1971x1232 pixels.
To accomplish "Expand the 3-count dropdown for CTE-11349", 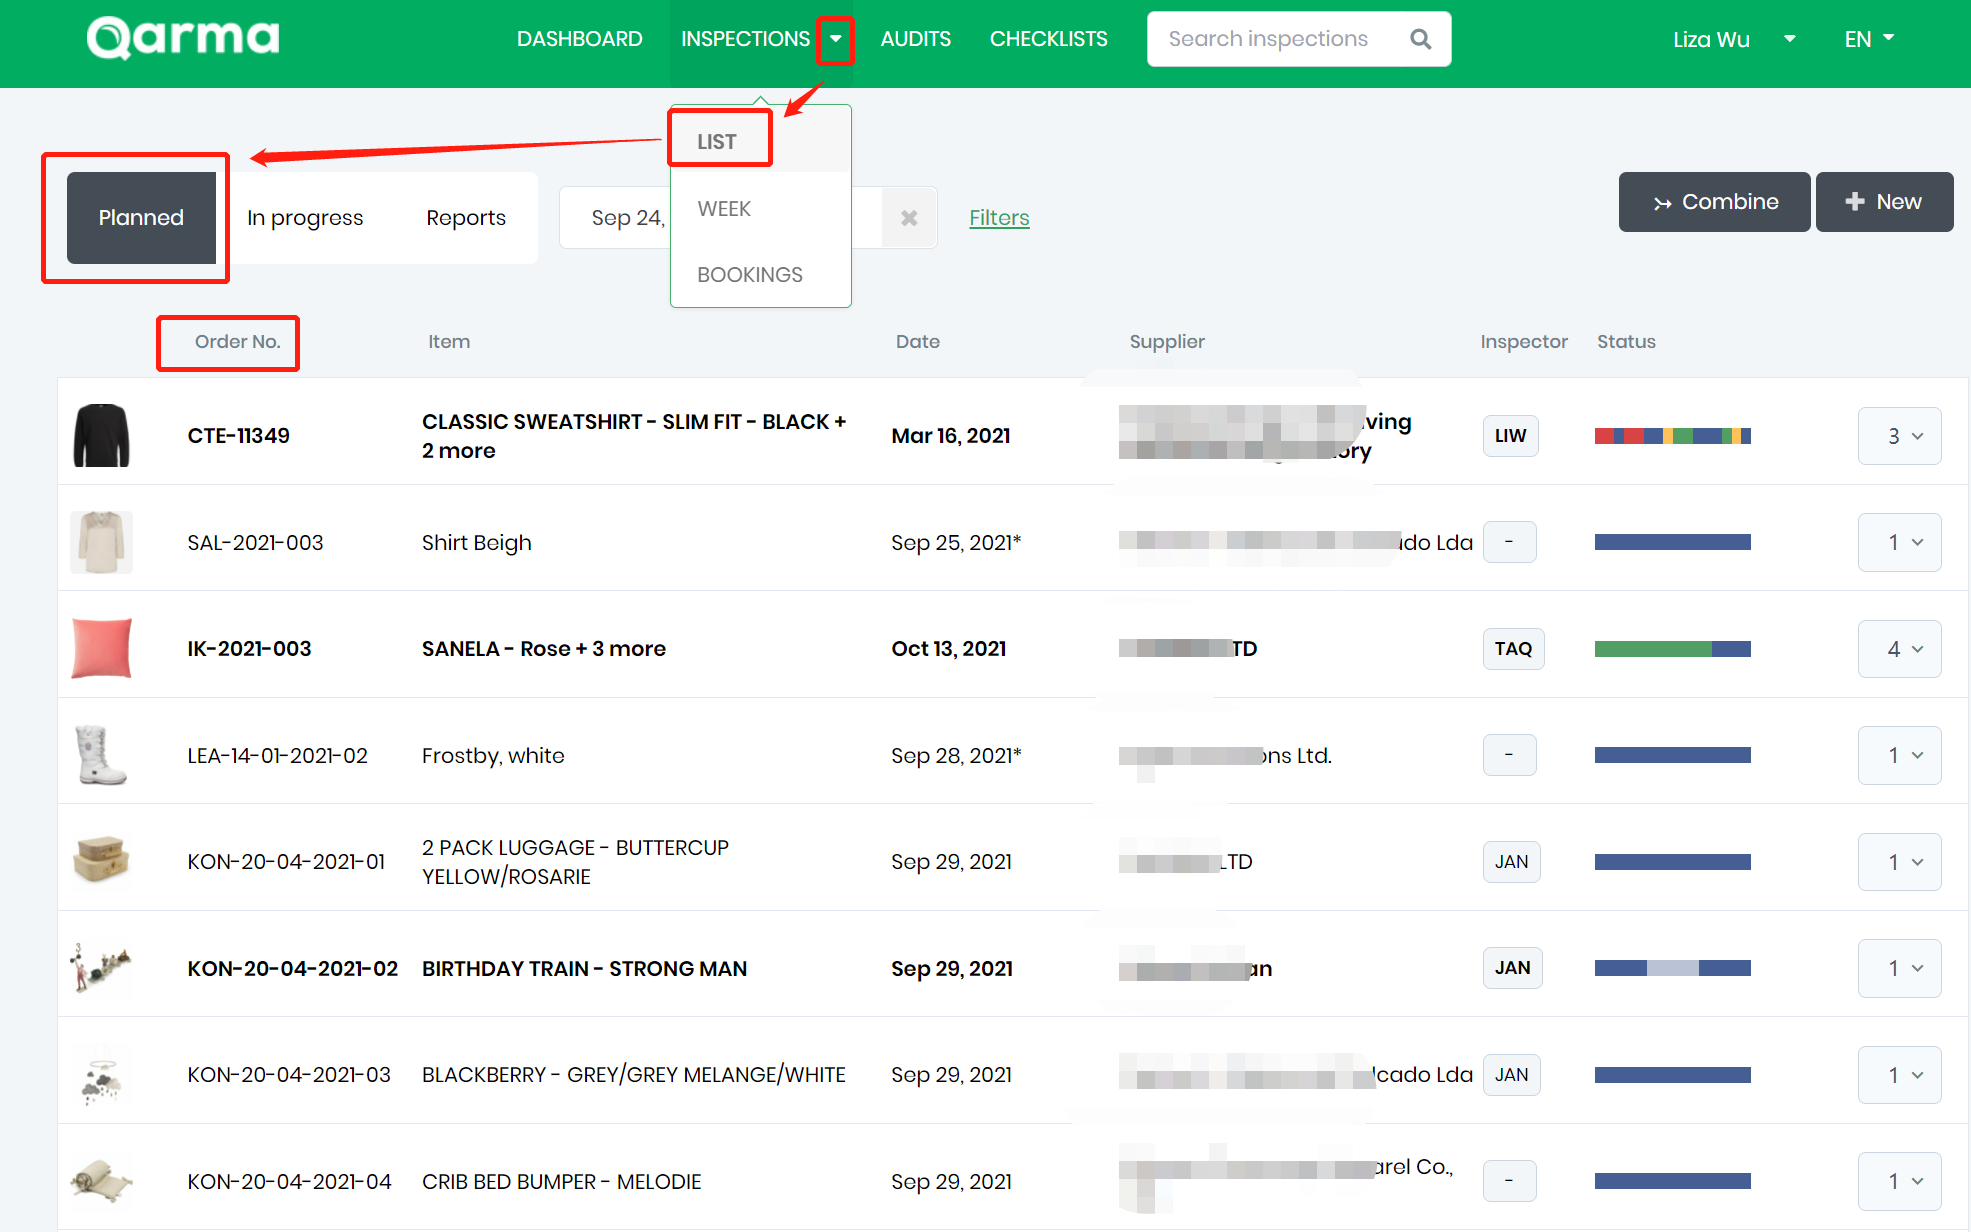I will (1899, 436).
